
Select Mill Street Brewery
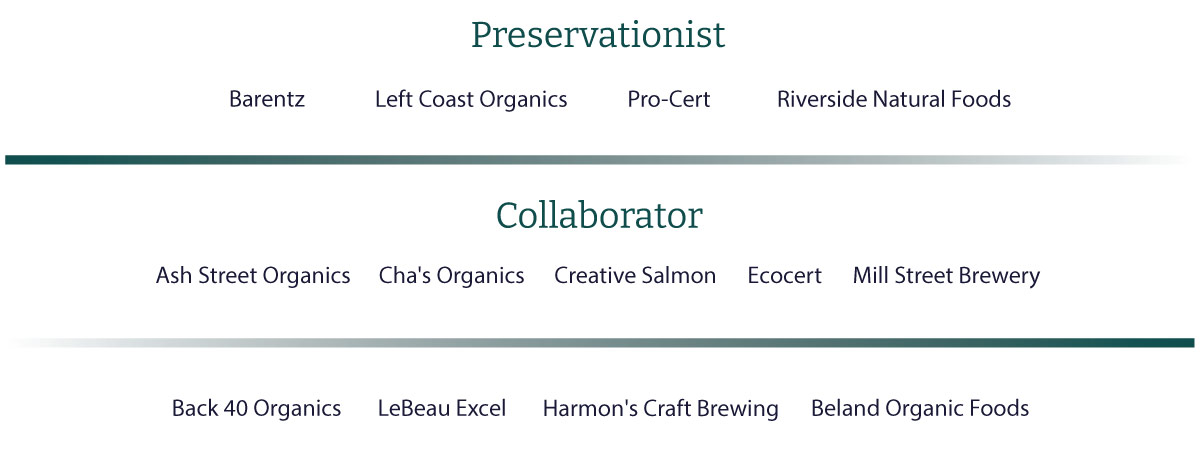(x=946, y=276)
